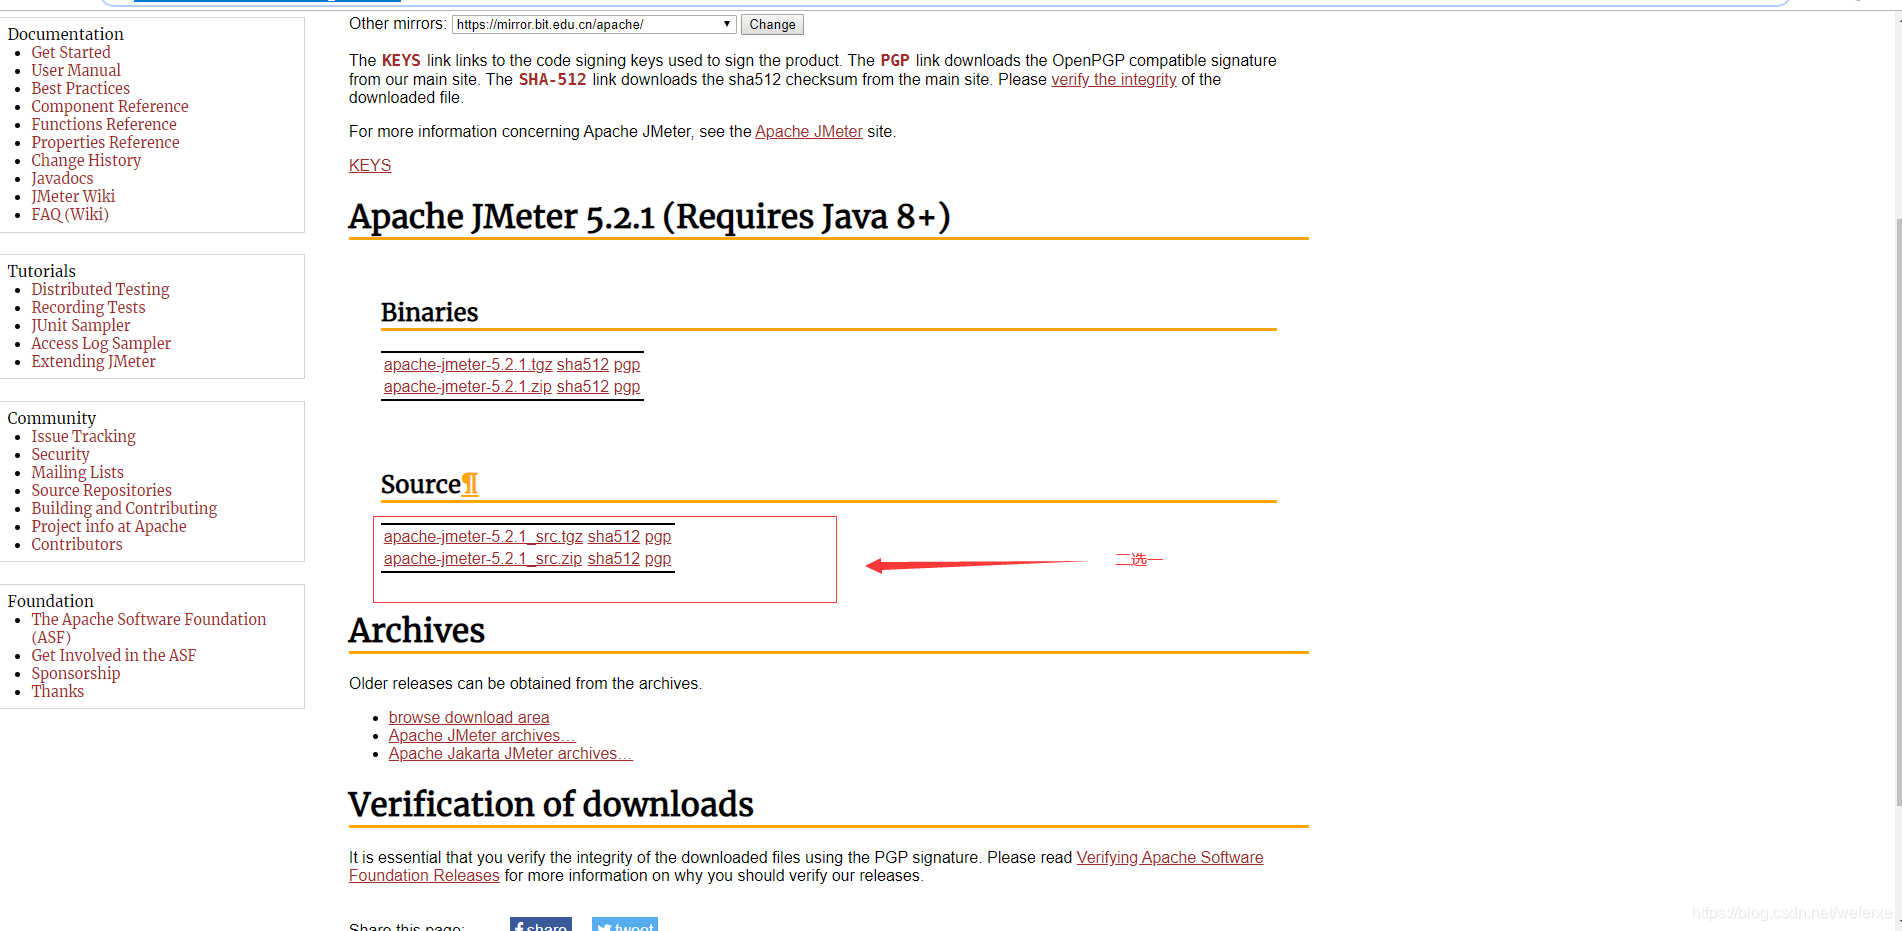Open Change History link
Screen dimensions: 1902x931
[x=86, y=160]
